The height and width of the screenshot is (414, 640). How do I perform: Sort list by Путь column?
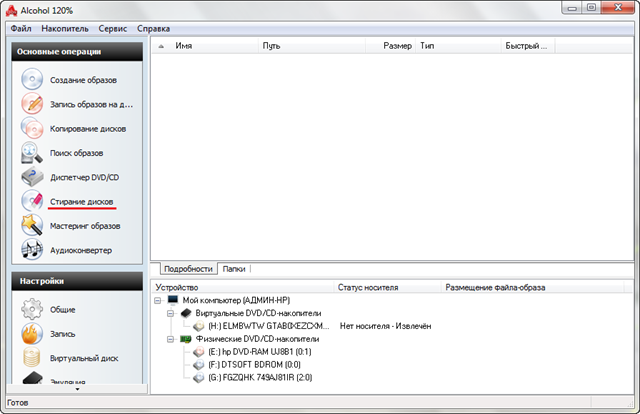pos(311,46)
